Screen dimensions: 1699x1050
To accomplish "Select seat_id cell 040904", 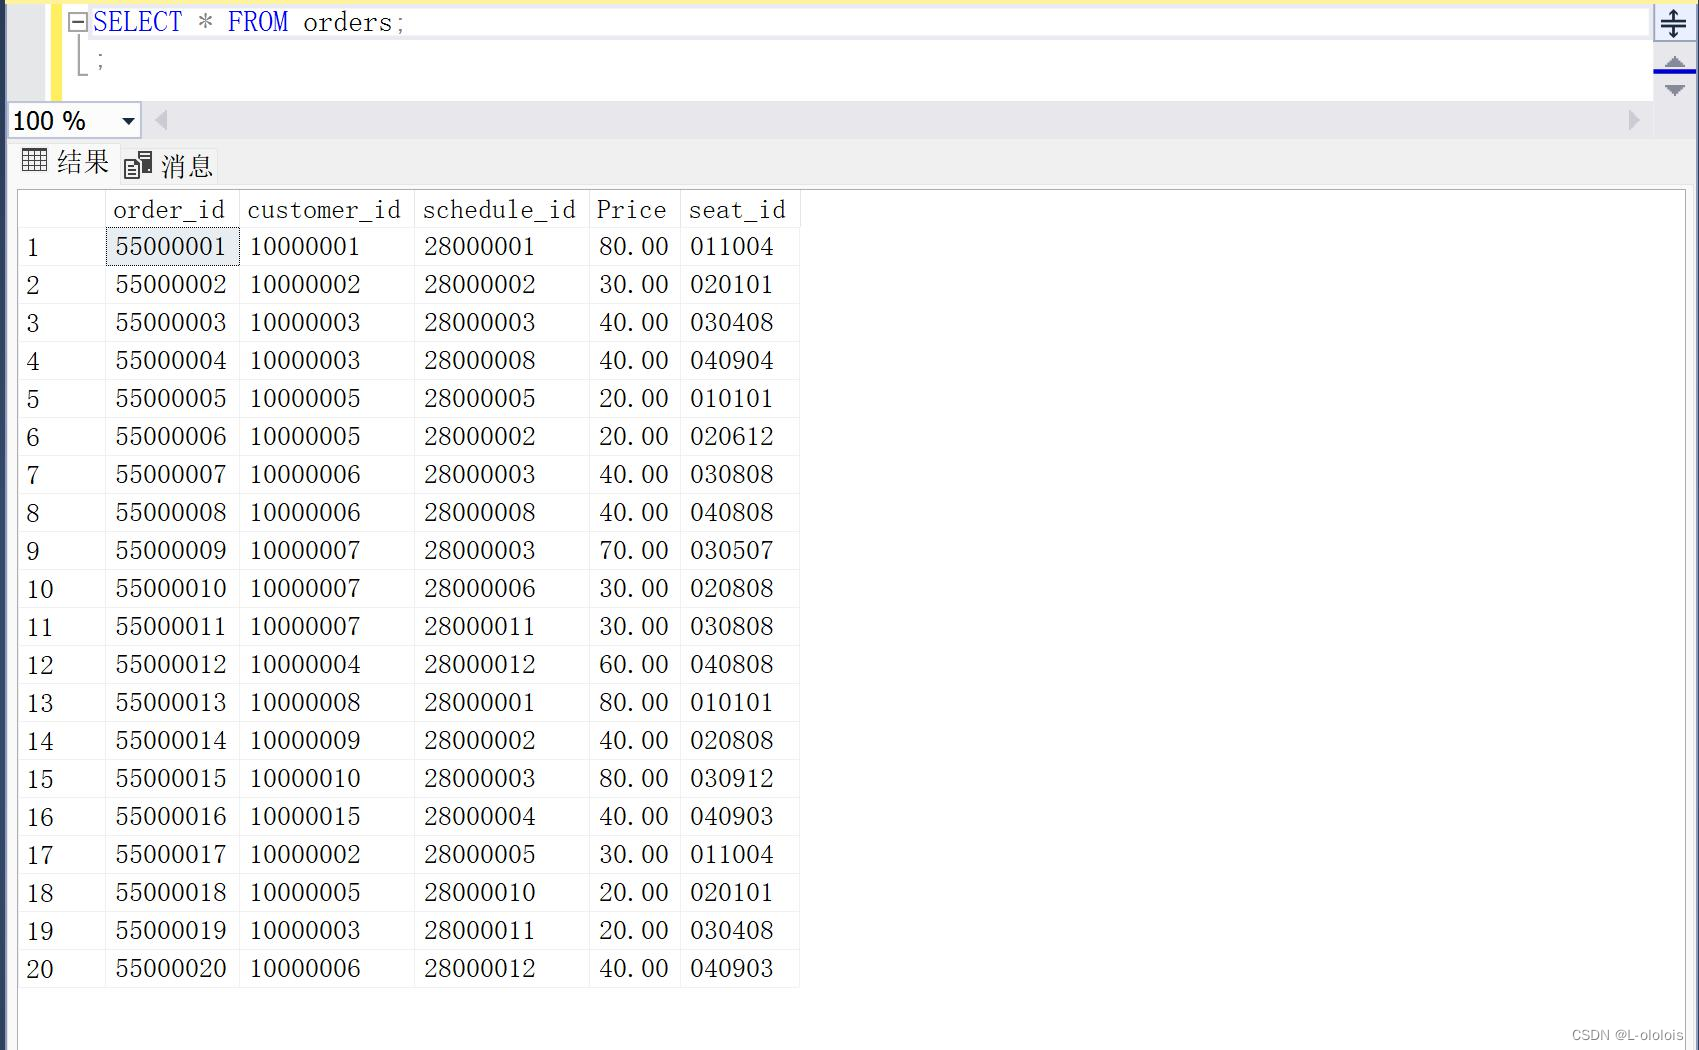I will [739, 360].
